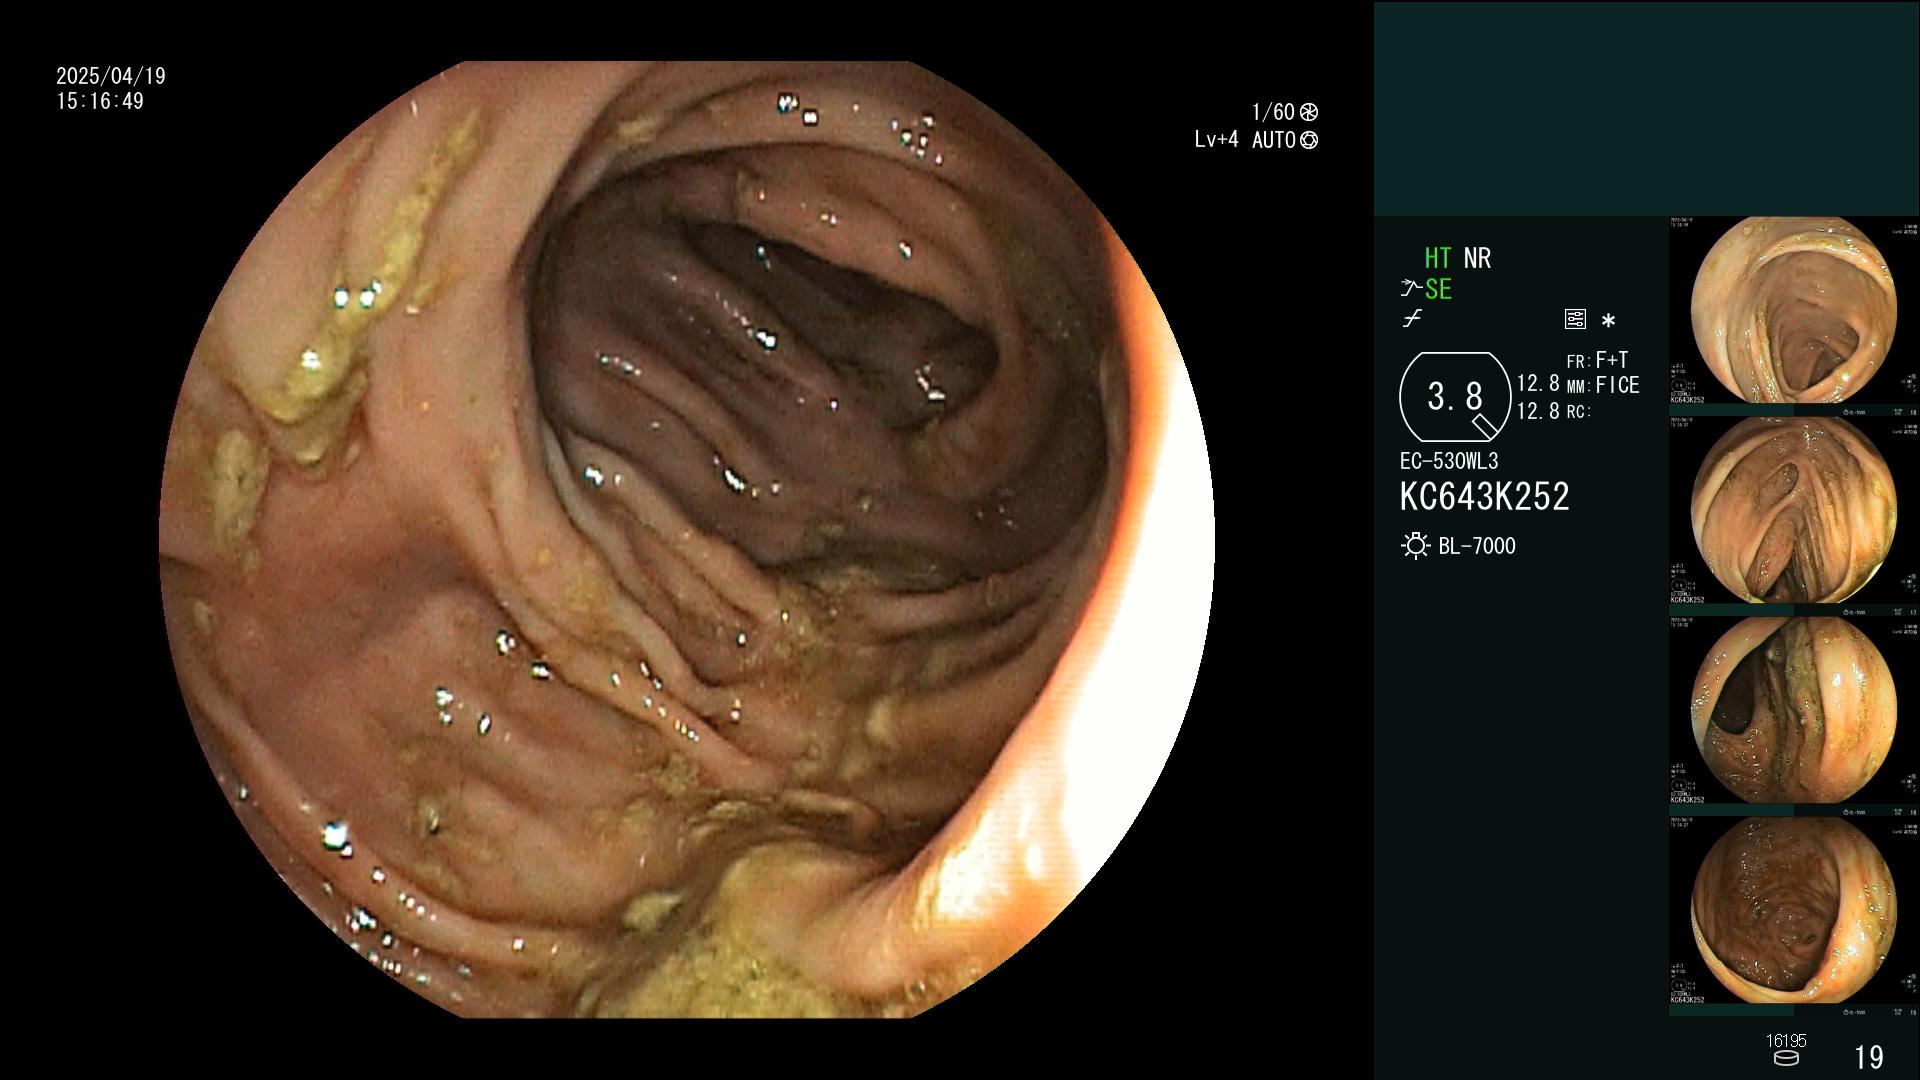The width and height of the screenshot is (1920, 1080).
Task: Click the scope channel diameter 3.8 icon
Action: [x=1455, y=397]
